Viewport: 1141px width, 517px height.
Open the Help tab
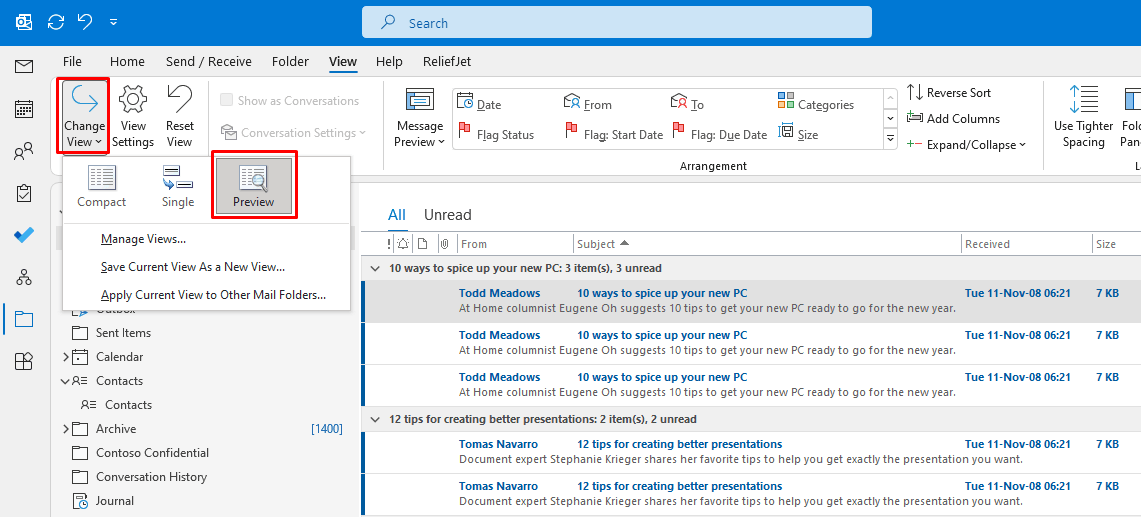click(x=389, y=62)
